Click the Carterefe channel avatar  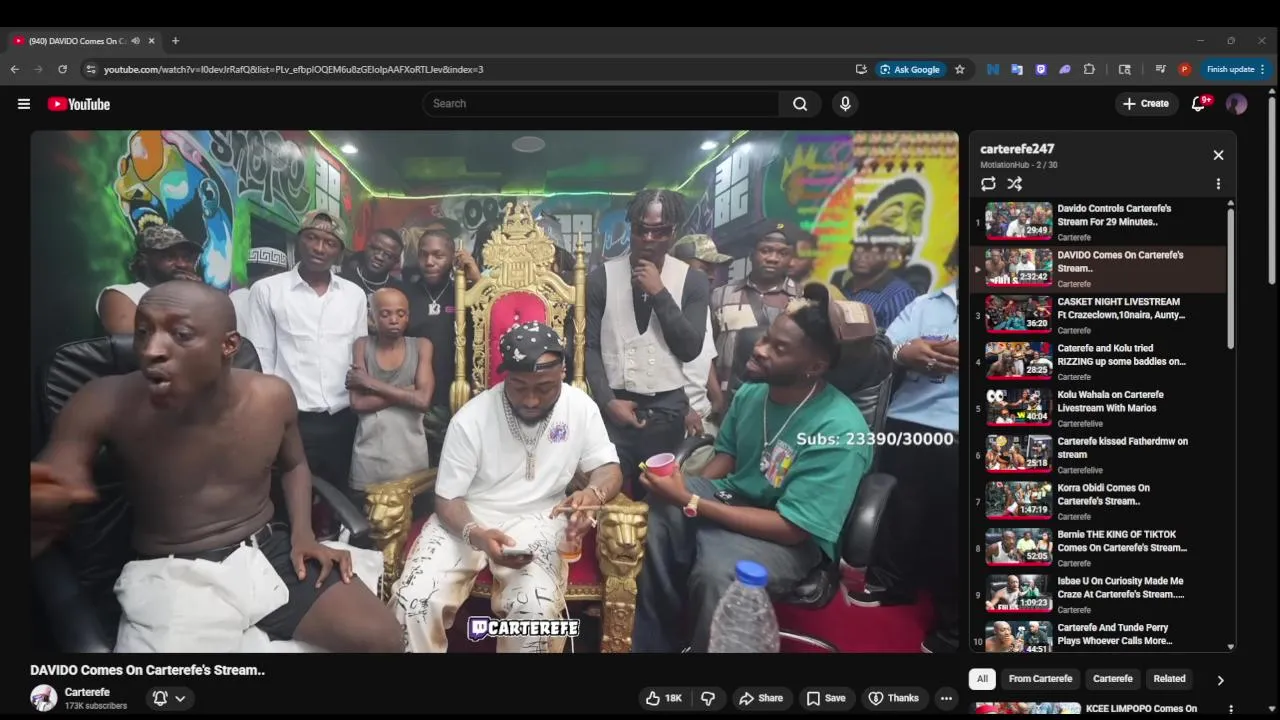(44, 698)
